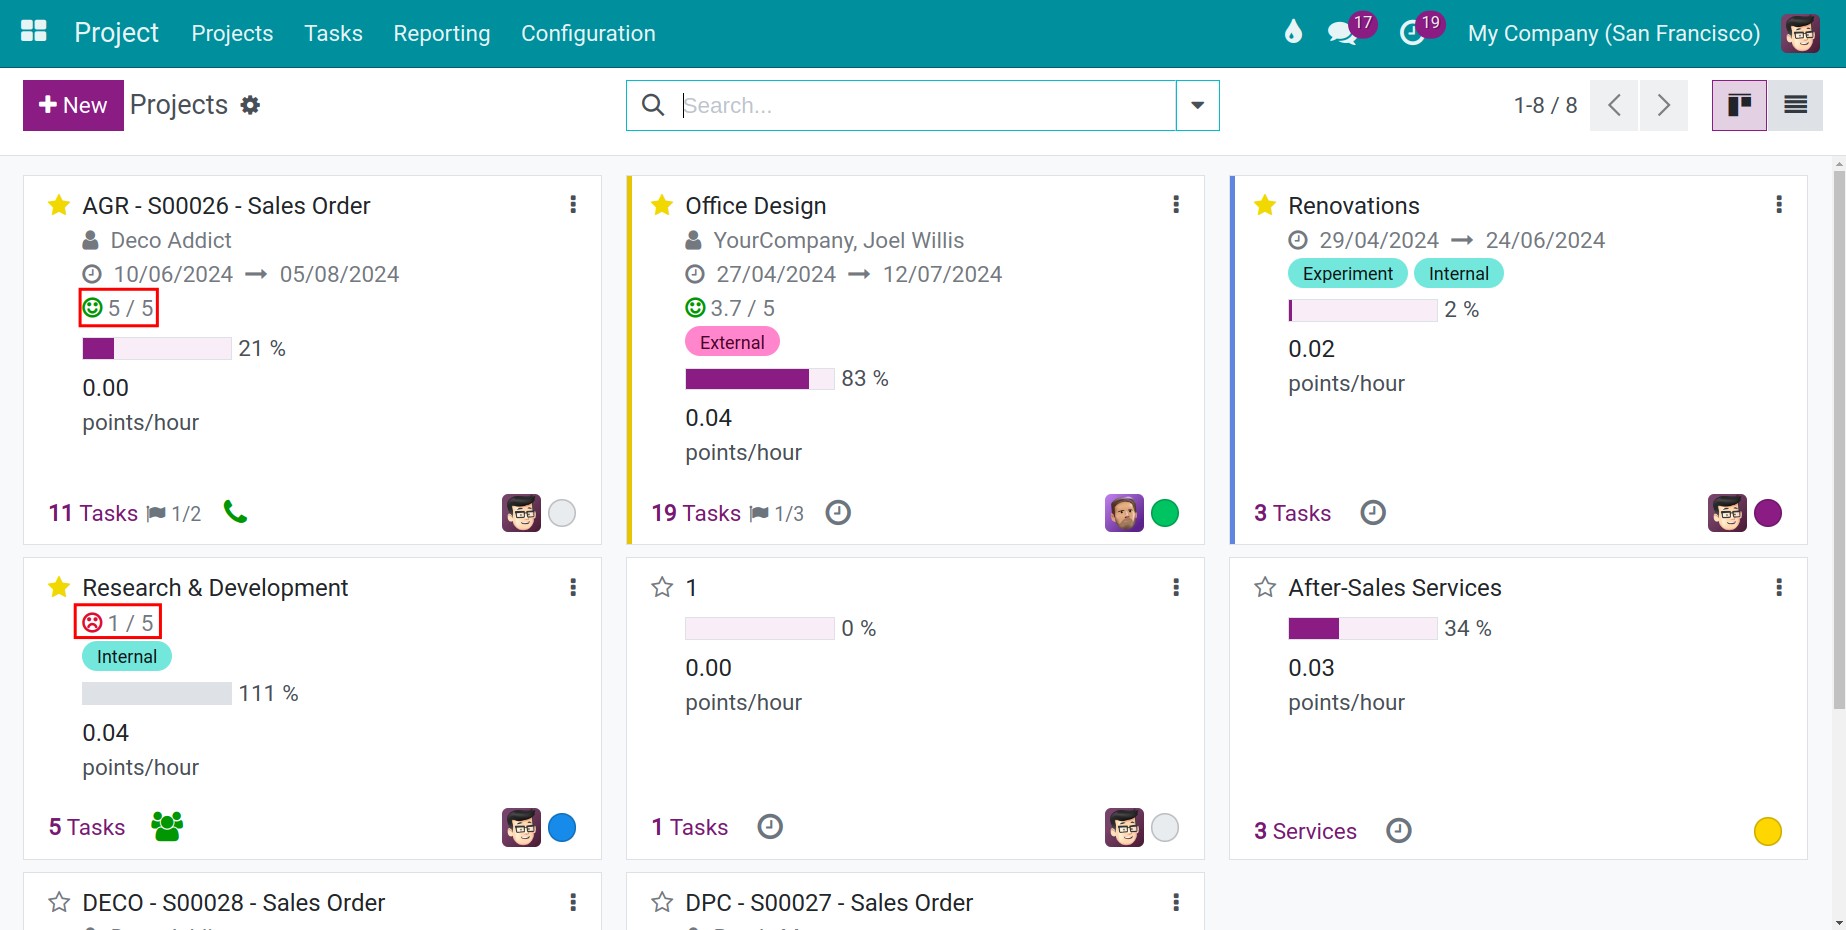Open the 19 Tasks link on Office Design

click(696, 513)
